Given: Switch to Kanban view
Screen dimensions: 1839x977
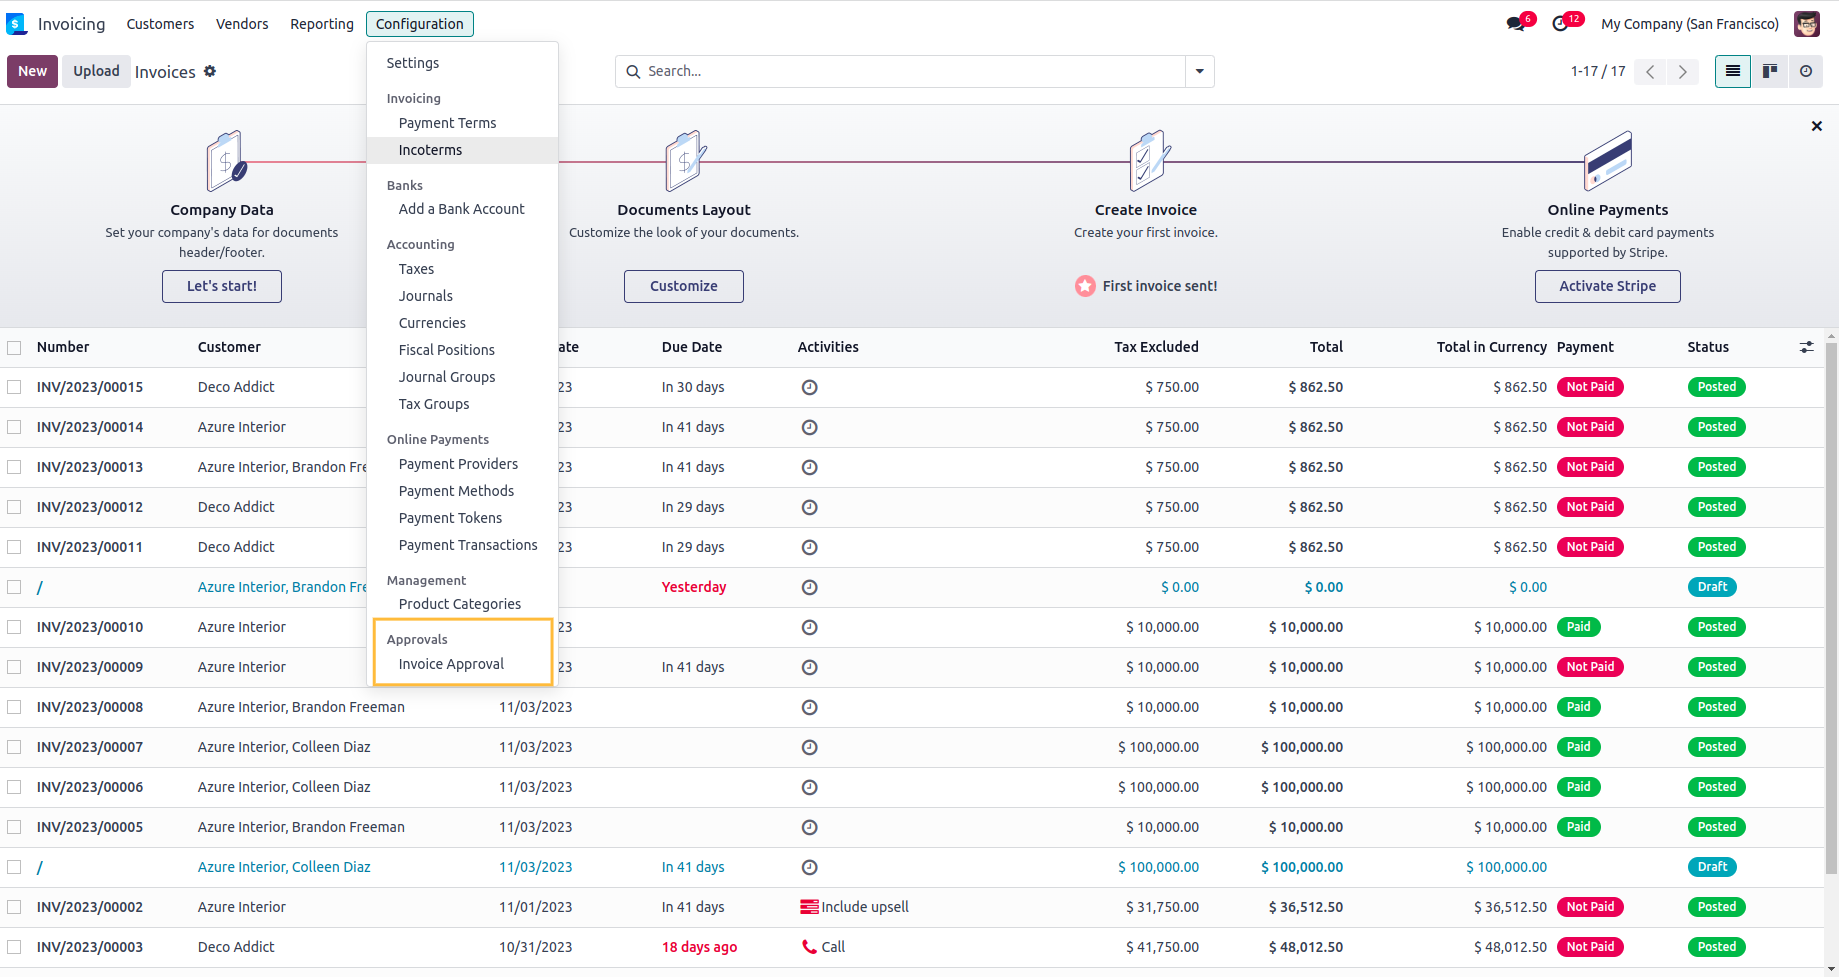Looking at the screenshot, I should (x=1769, y=71).
